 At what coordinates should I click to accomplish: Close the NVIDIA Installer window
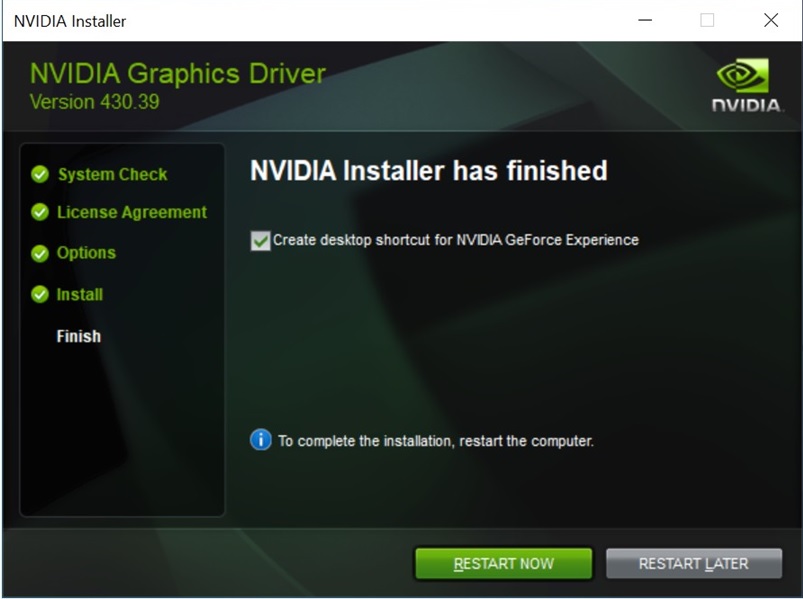tap(771, 20)
